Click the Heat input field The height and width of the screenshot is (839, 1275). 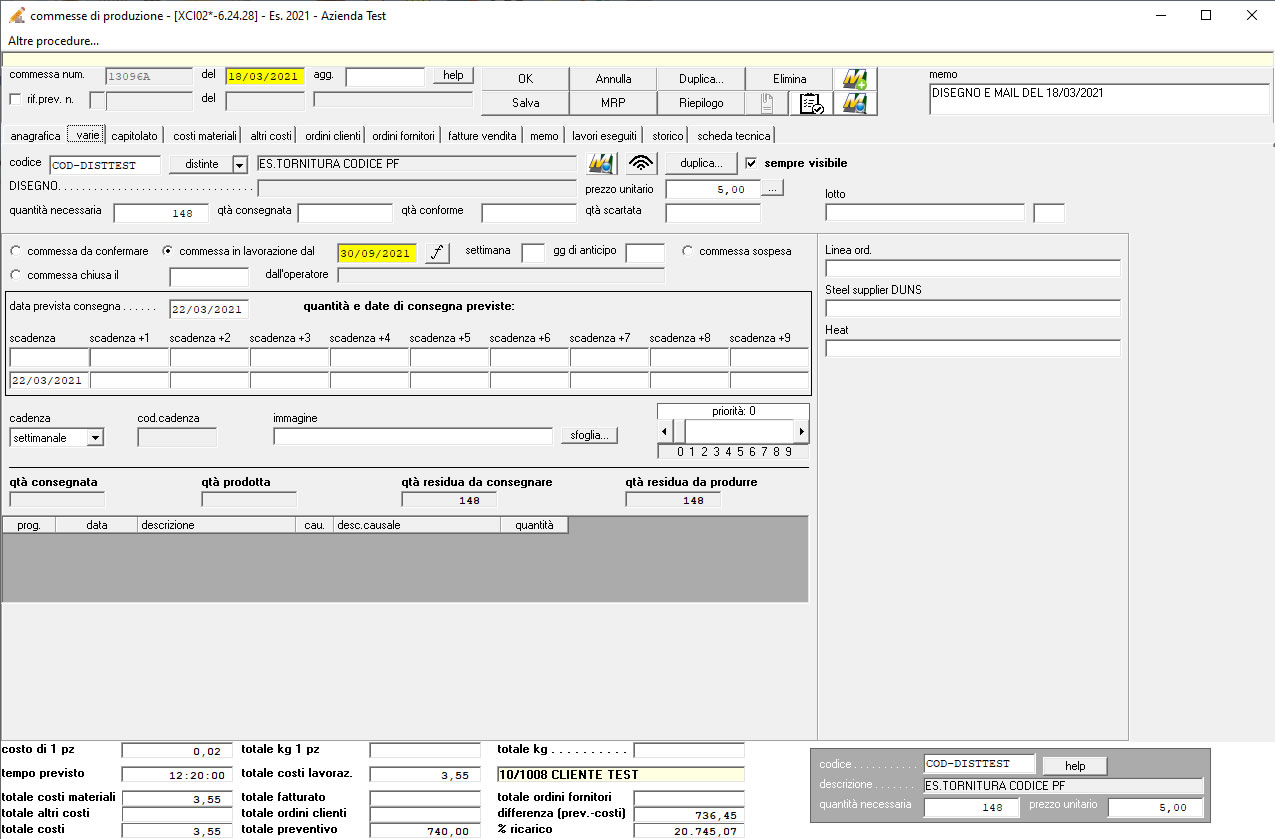tap(973, 348)
